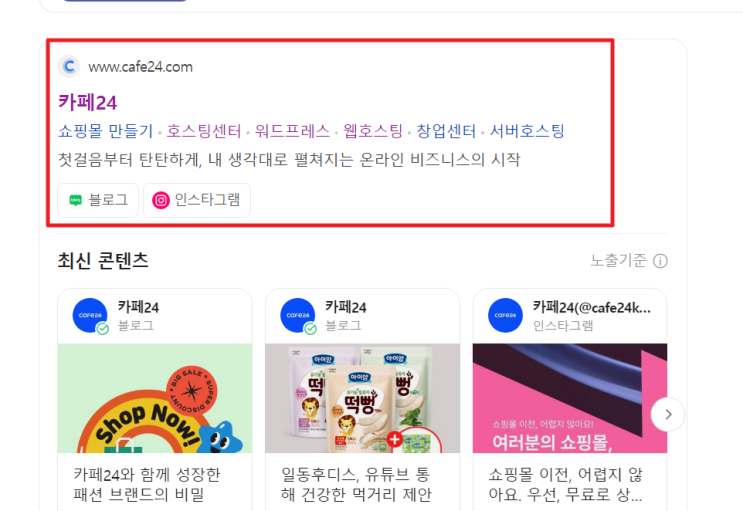Click third card's cafe24 Instagram profile logo
Image resolution: width=743 pixels, height=511 pixels.
[x=505, y=315]
